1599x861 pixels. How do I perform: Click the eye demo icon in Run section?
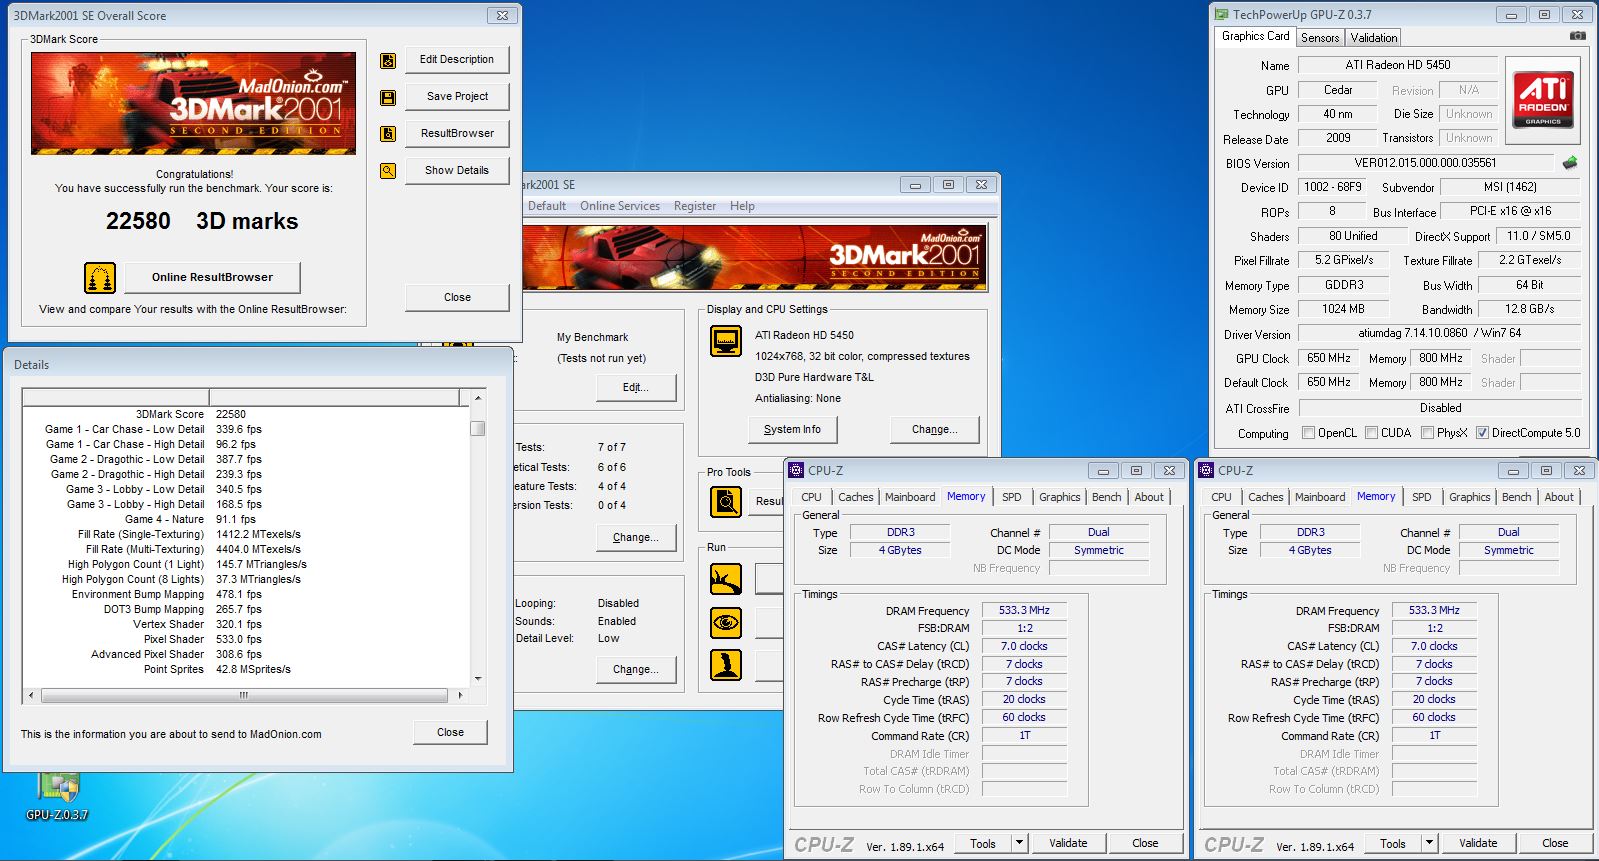pyautogui.click(x=725, y=622)
